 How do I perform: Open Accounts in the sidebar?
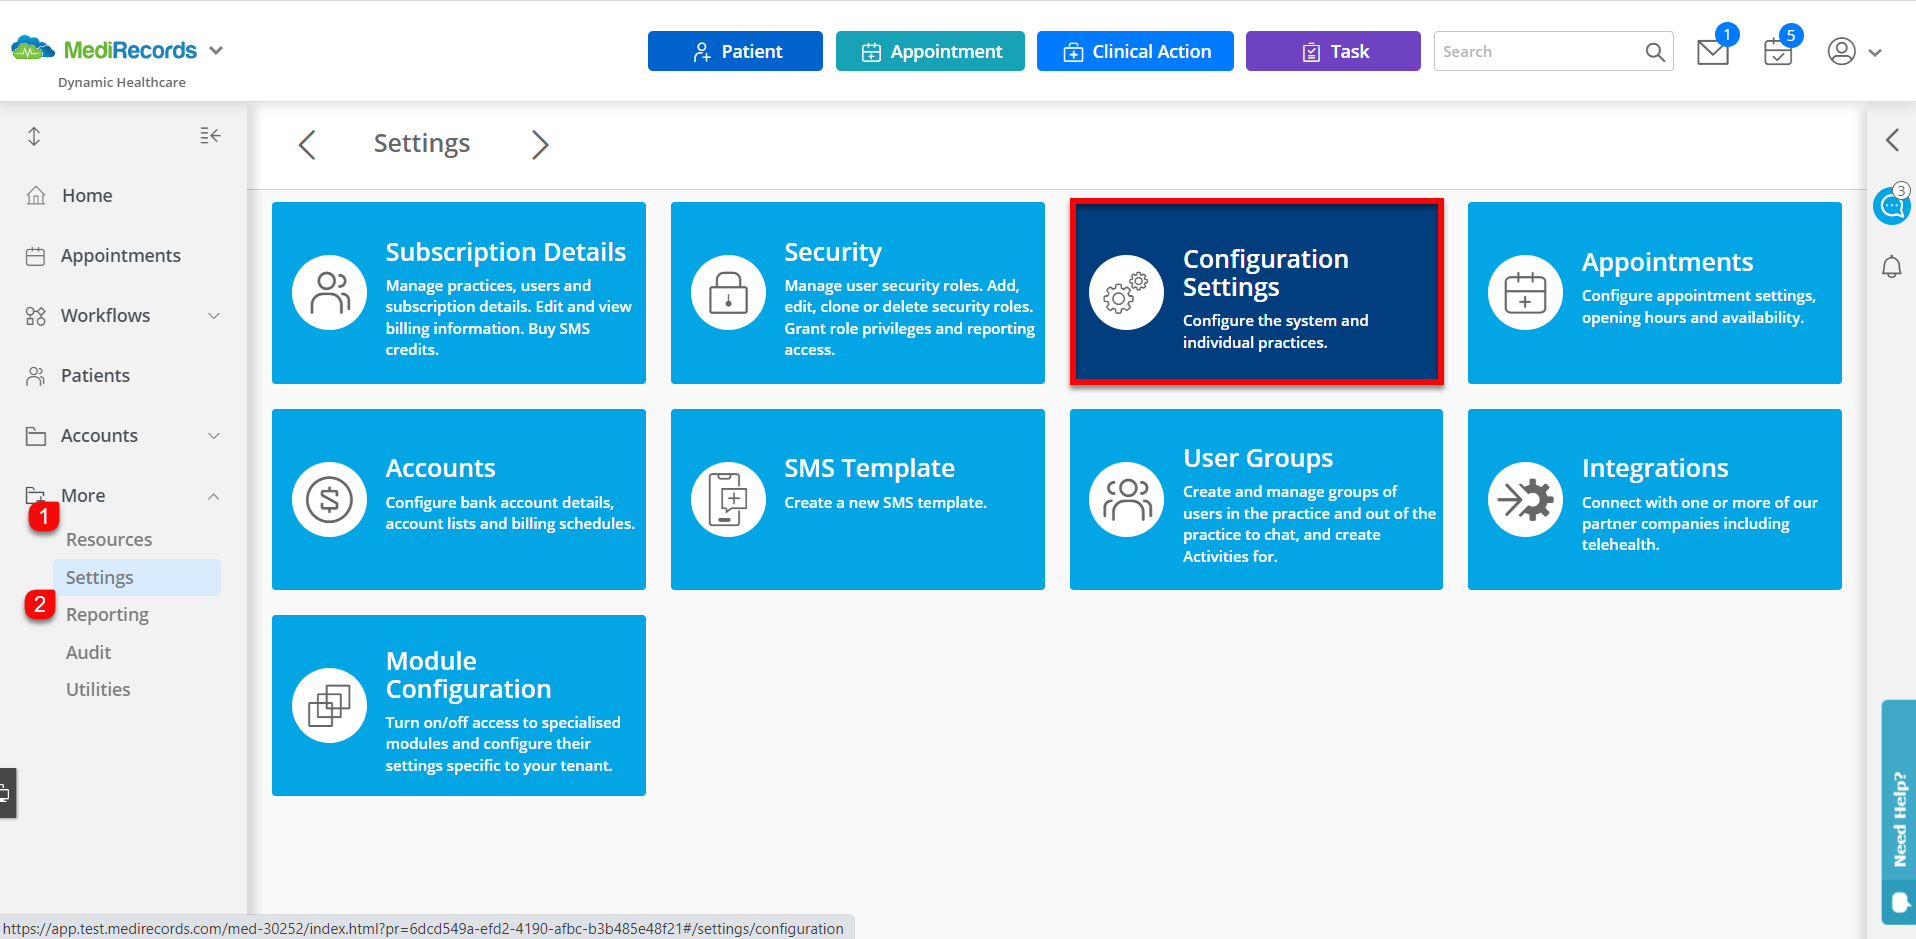[x=99, y=436]
